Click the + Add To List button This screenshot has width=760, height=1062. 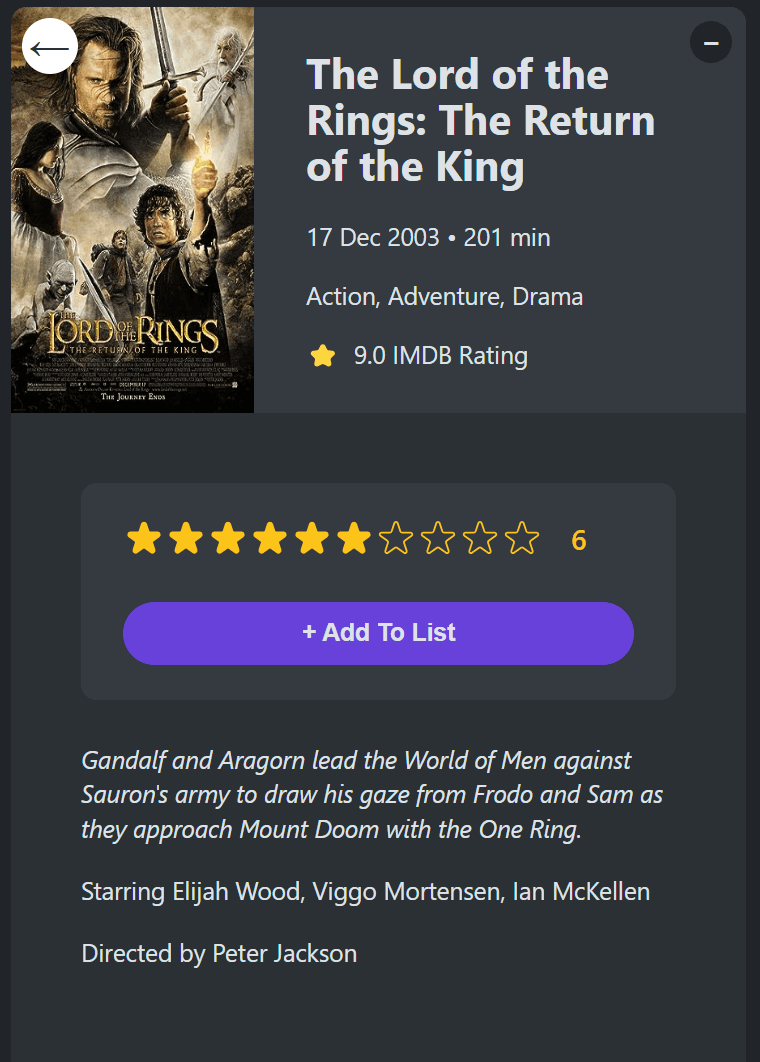(x=378, y=633)
